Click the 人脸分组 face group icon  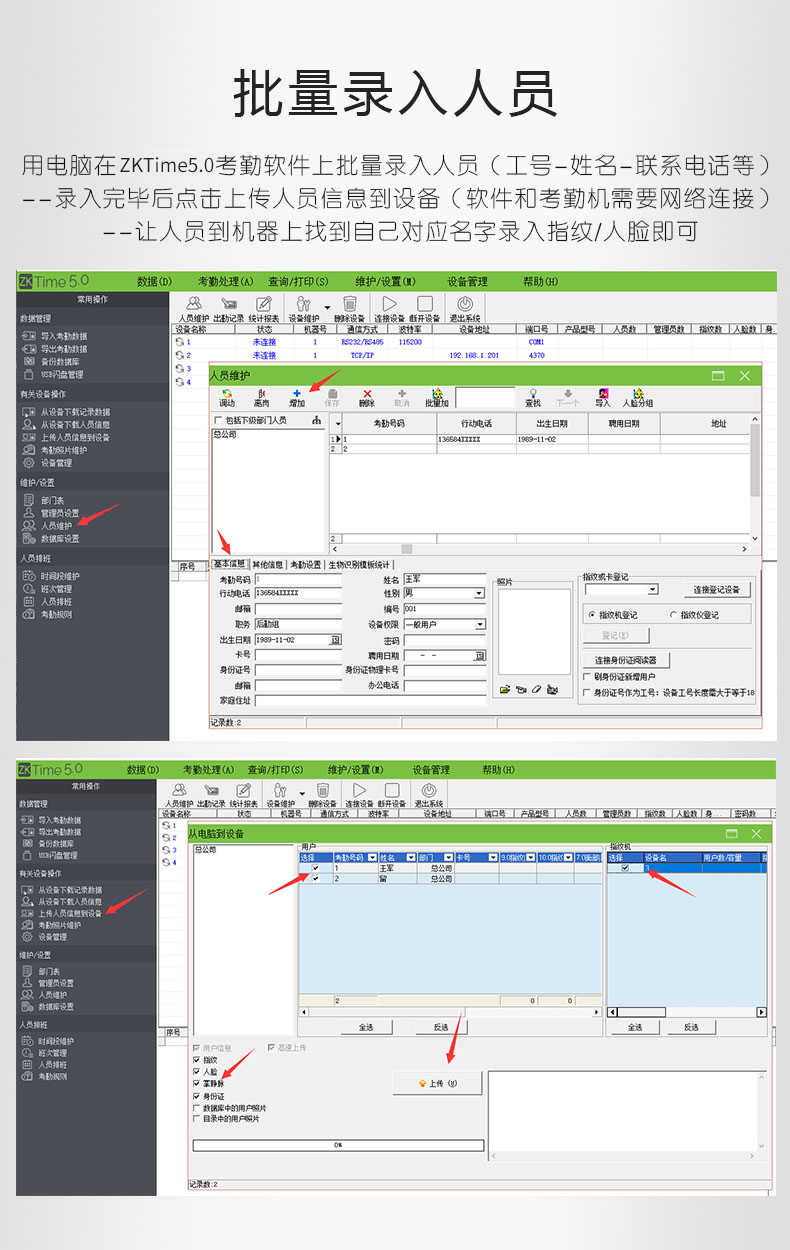tap(637, 394)
